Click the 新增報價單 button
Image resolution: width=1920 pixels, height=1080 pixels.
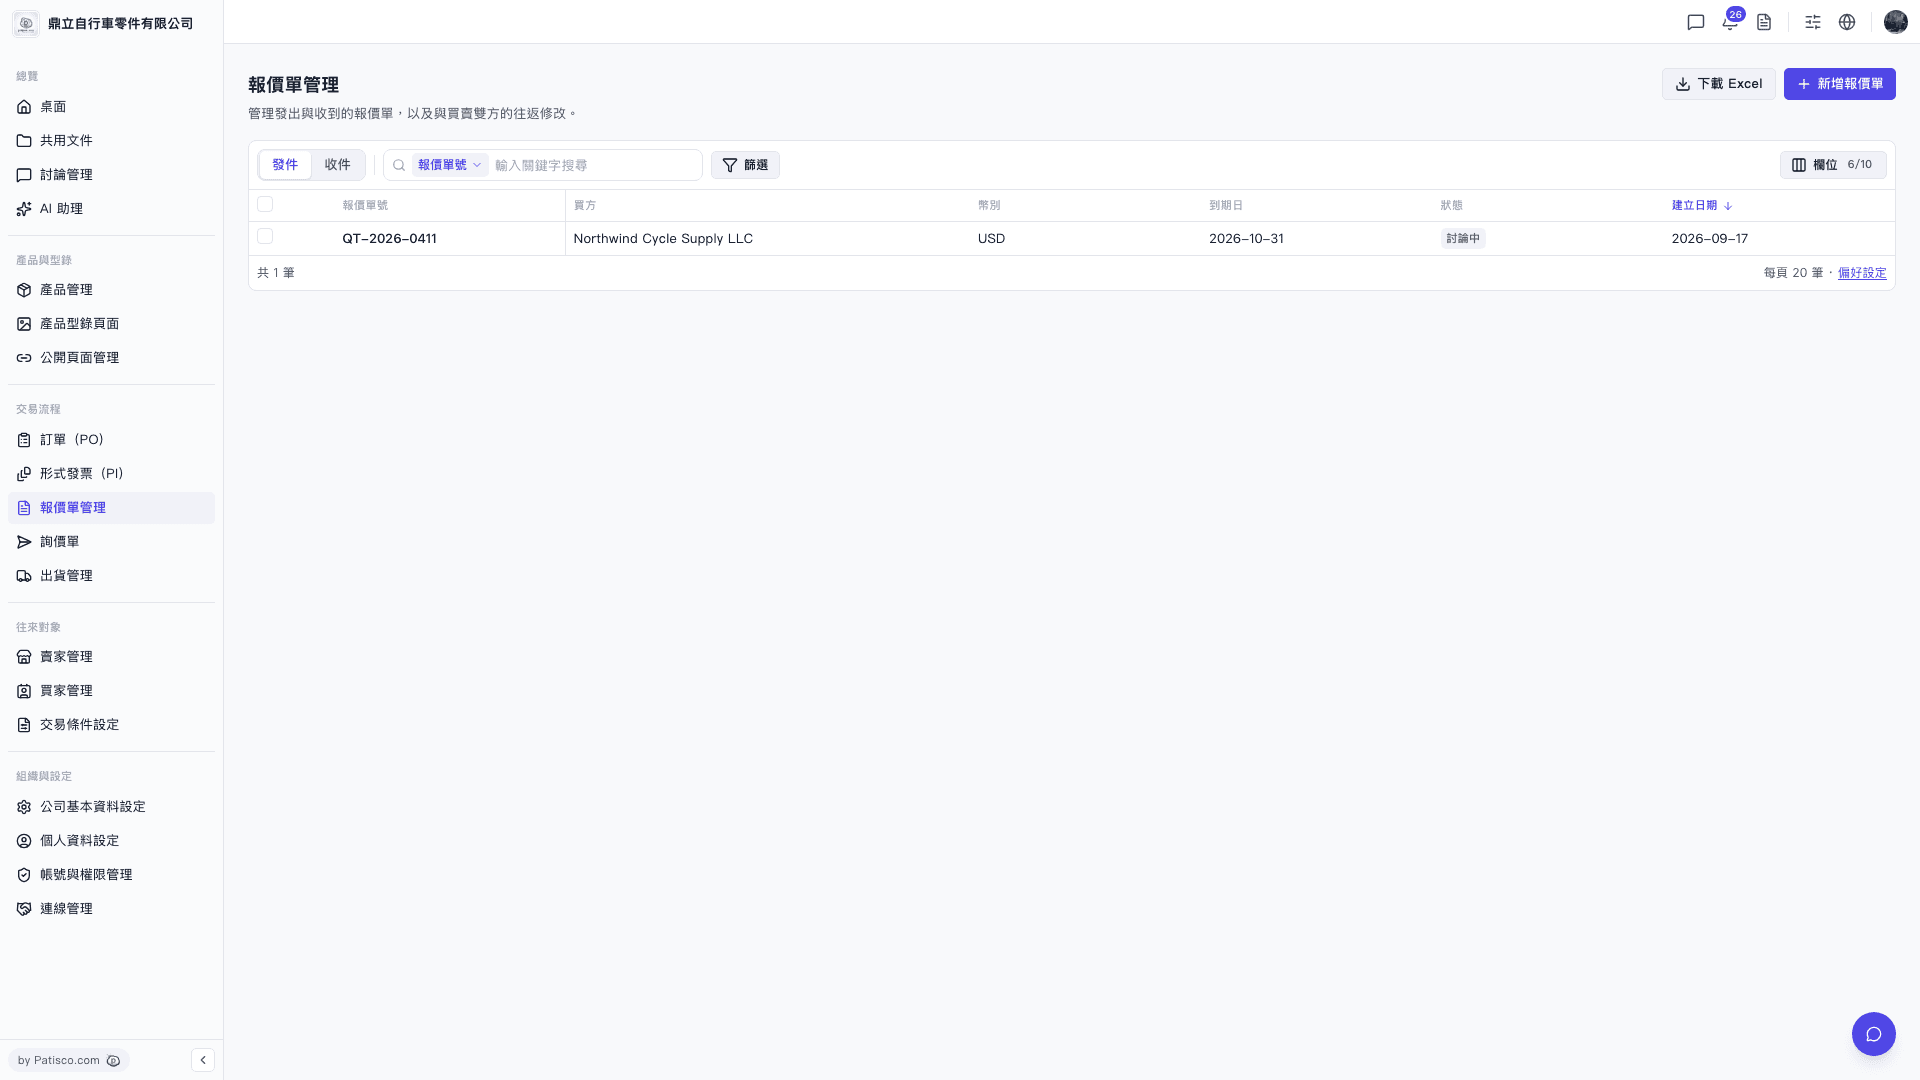[1840, 84]
